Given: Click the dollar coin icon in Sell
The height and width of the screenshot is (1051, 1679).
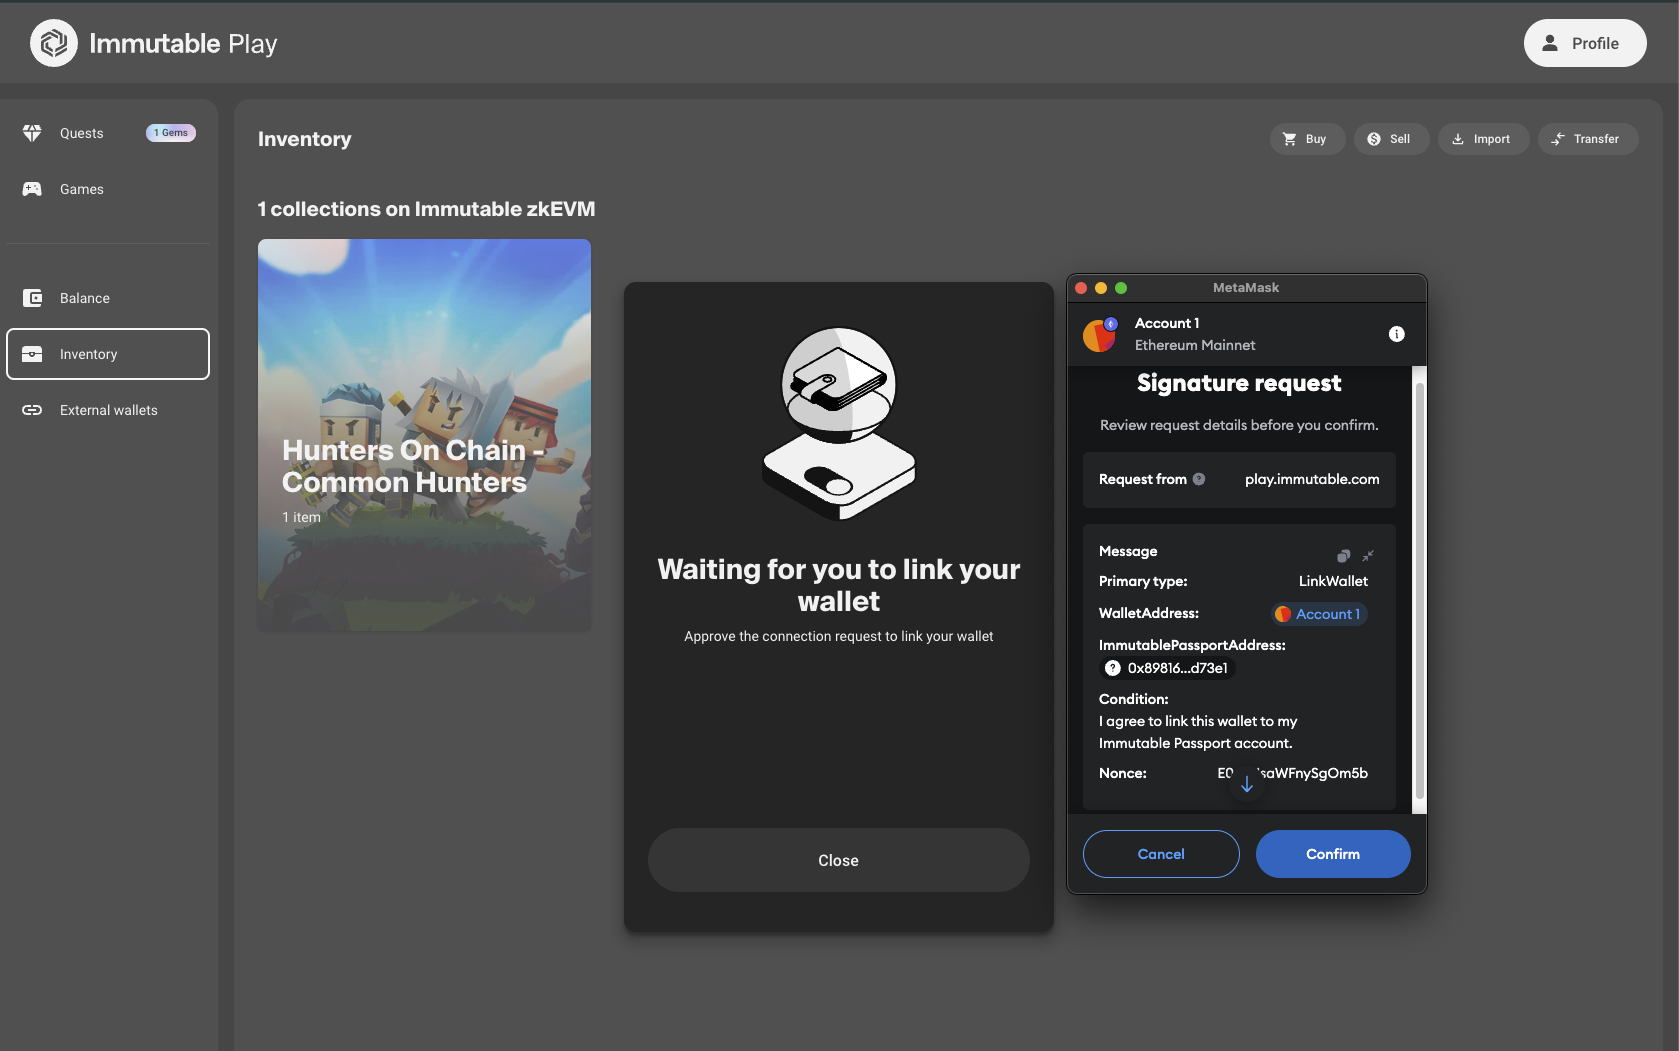Looking at the screenshot, I should click(1374, 139).
